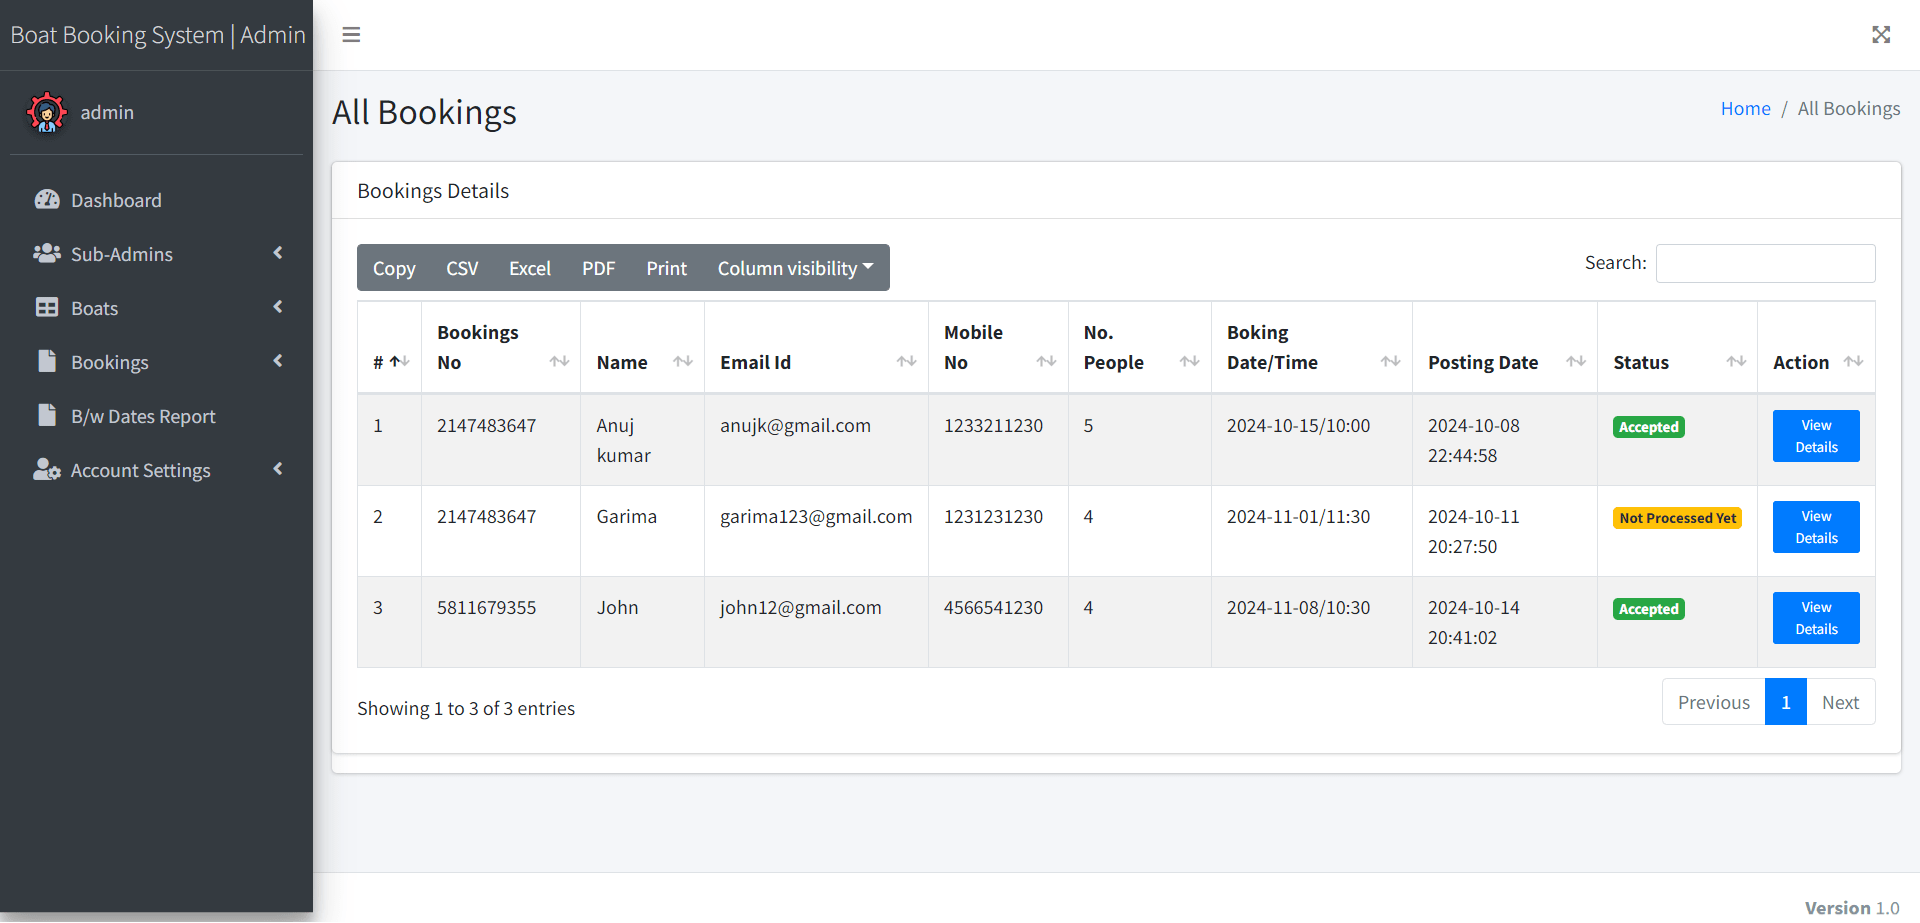Screen dimensions: 1920x923
Task: Select the PDF export tab
Action: (x=598, y=267)
